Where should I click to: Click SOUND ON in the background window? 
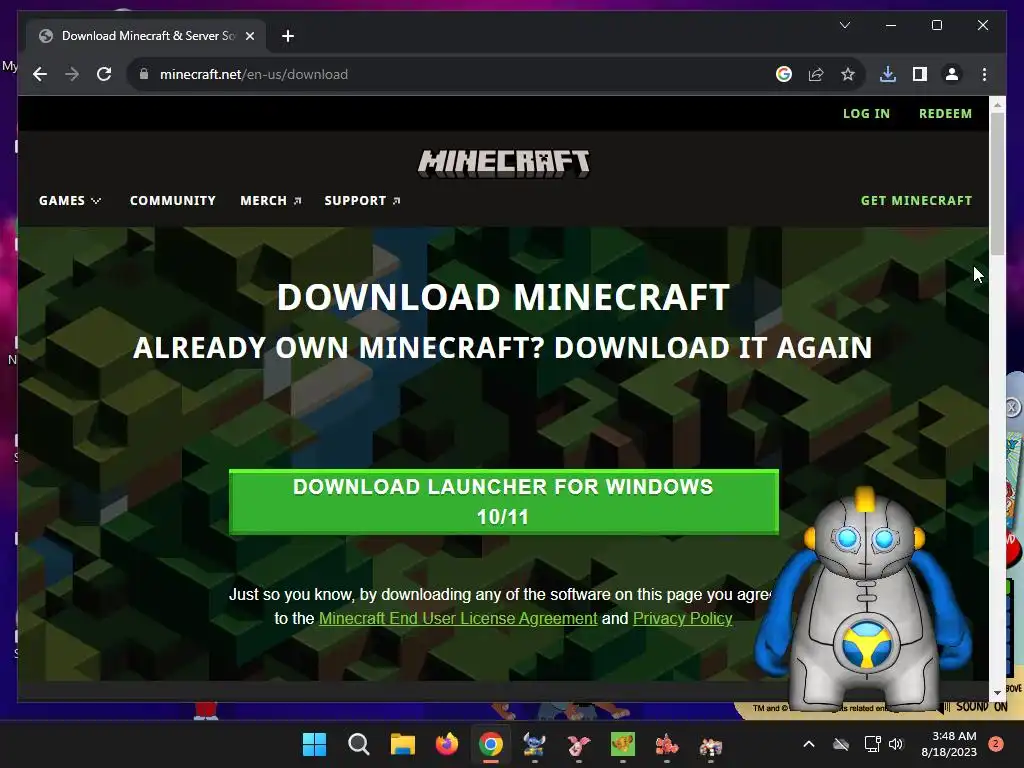(982, 707)
